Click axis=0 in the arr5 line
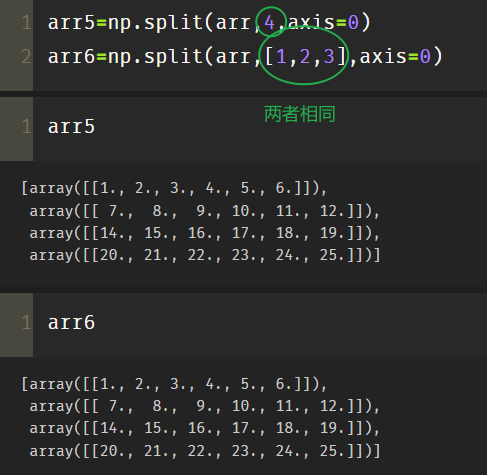 [x=323, y=23]
